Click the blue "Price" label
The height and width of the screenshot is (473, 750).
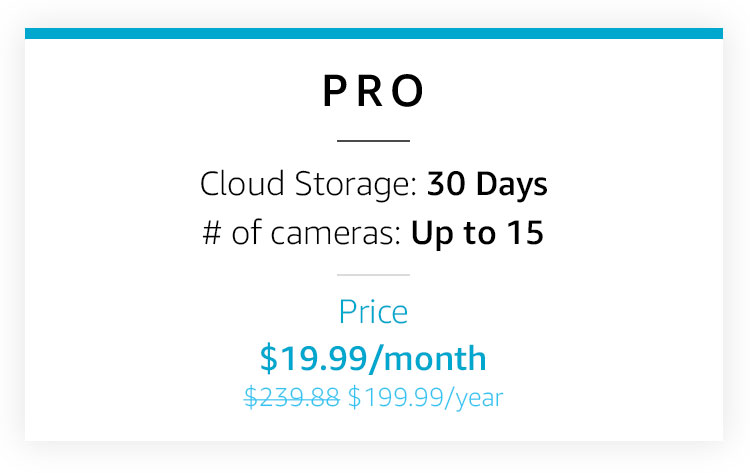pyautogui.click(x=374, y=312)
